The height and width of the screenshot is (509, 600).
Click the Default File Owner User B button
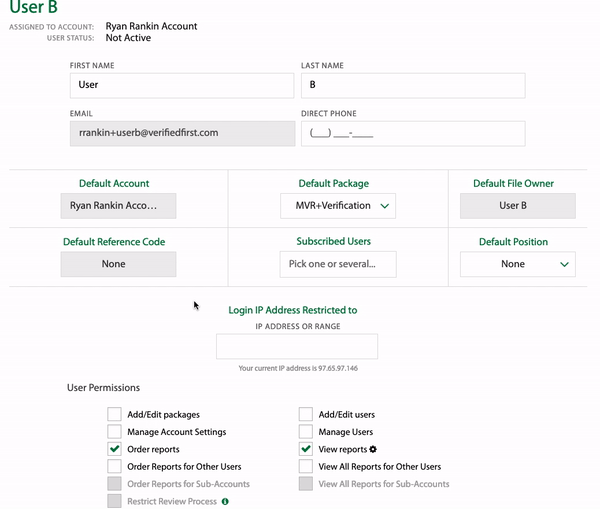click(518, 206)
